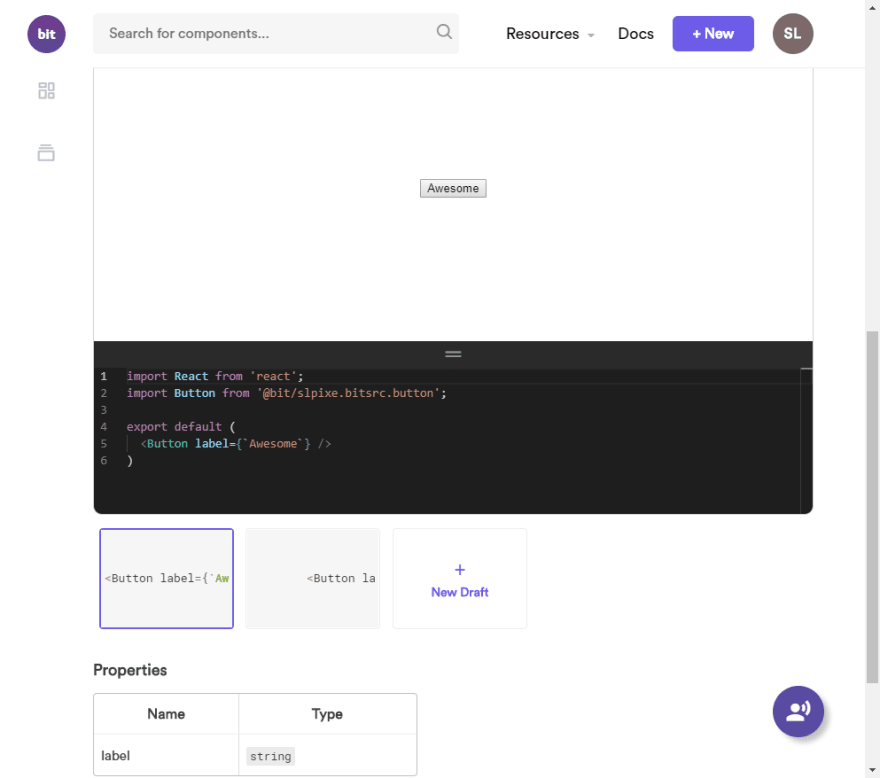Open the voice chat support bubble
This screenshot has width=880, height=778.
point(798,711)
